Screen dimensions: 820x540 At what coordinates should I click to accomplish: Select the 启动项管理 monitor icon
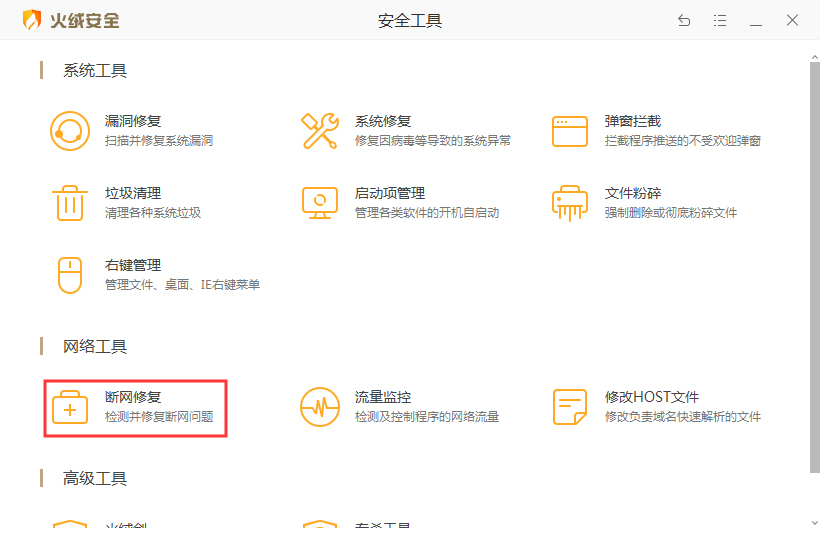tap(320, 203)
